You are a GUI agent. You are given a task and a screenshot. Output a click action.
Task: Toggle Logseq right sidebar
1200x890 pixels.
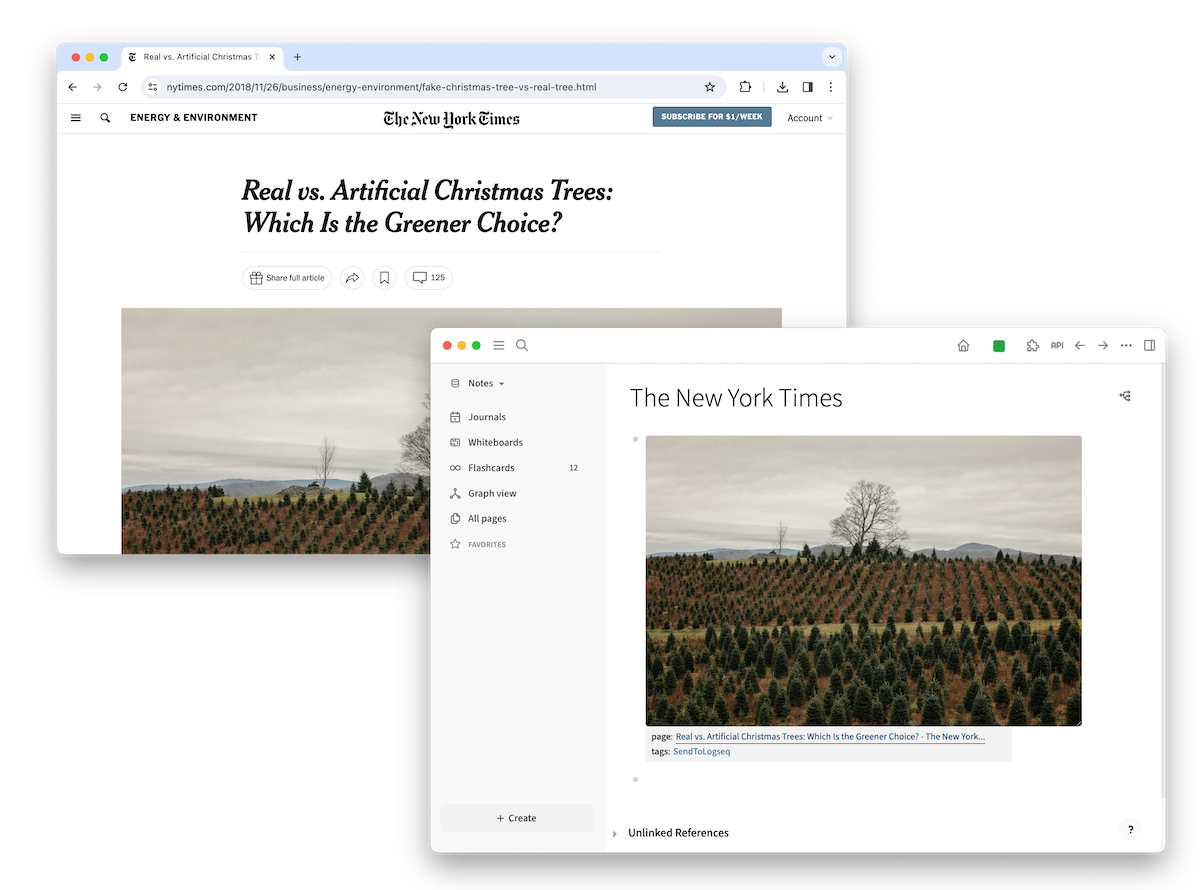click(x=1150, y=346)
